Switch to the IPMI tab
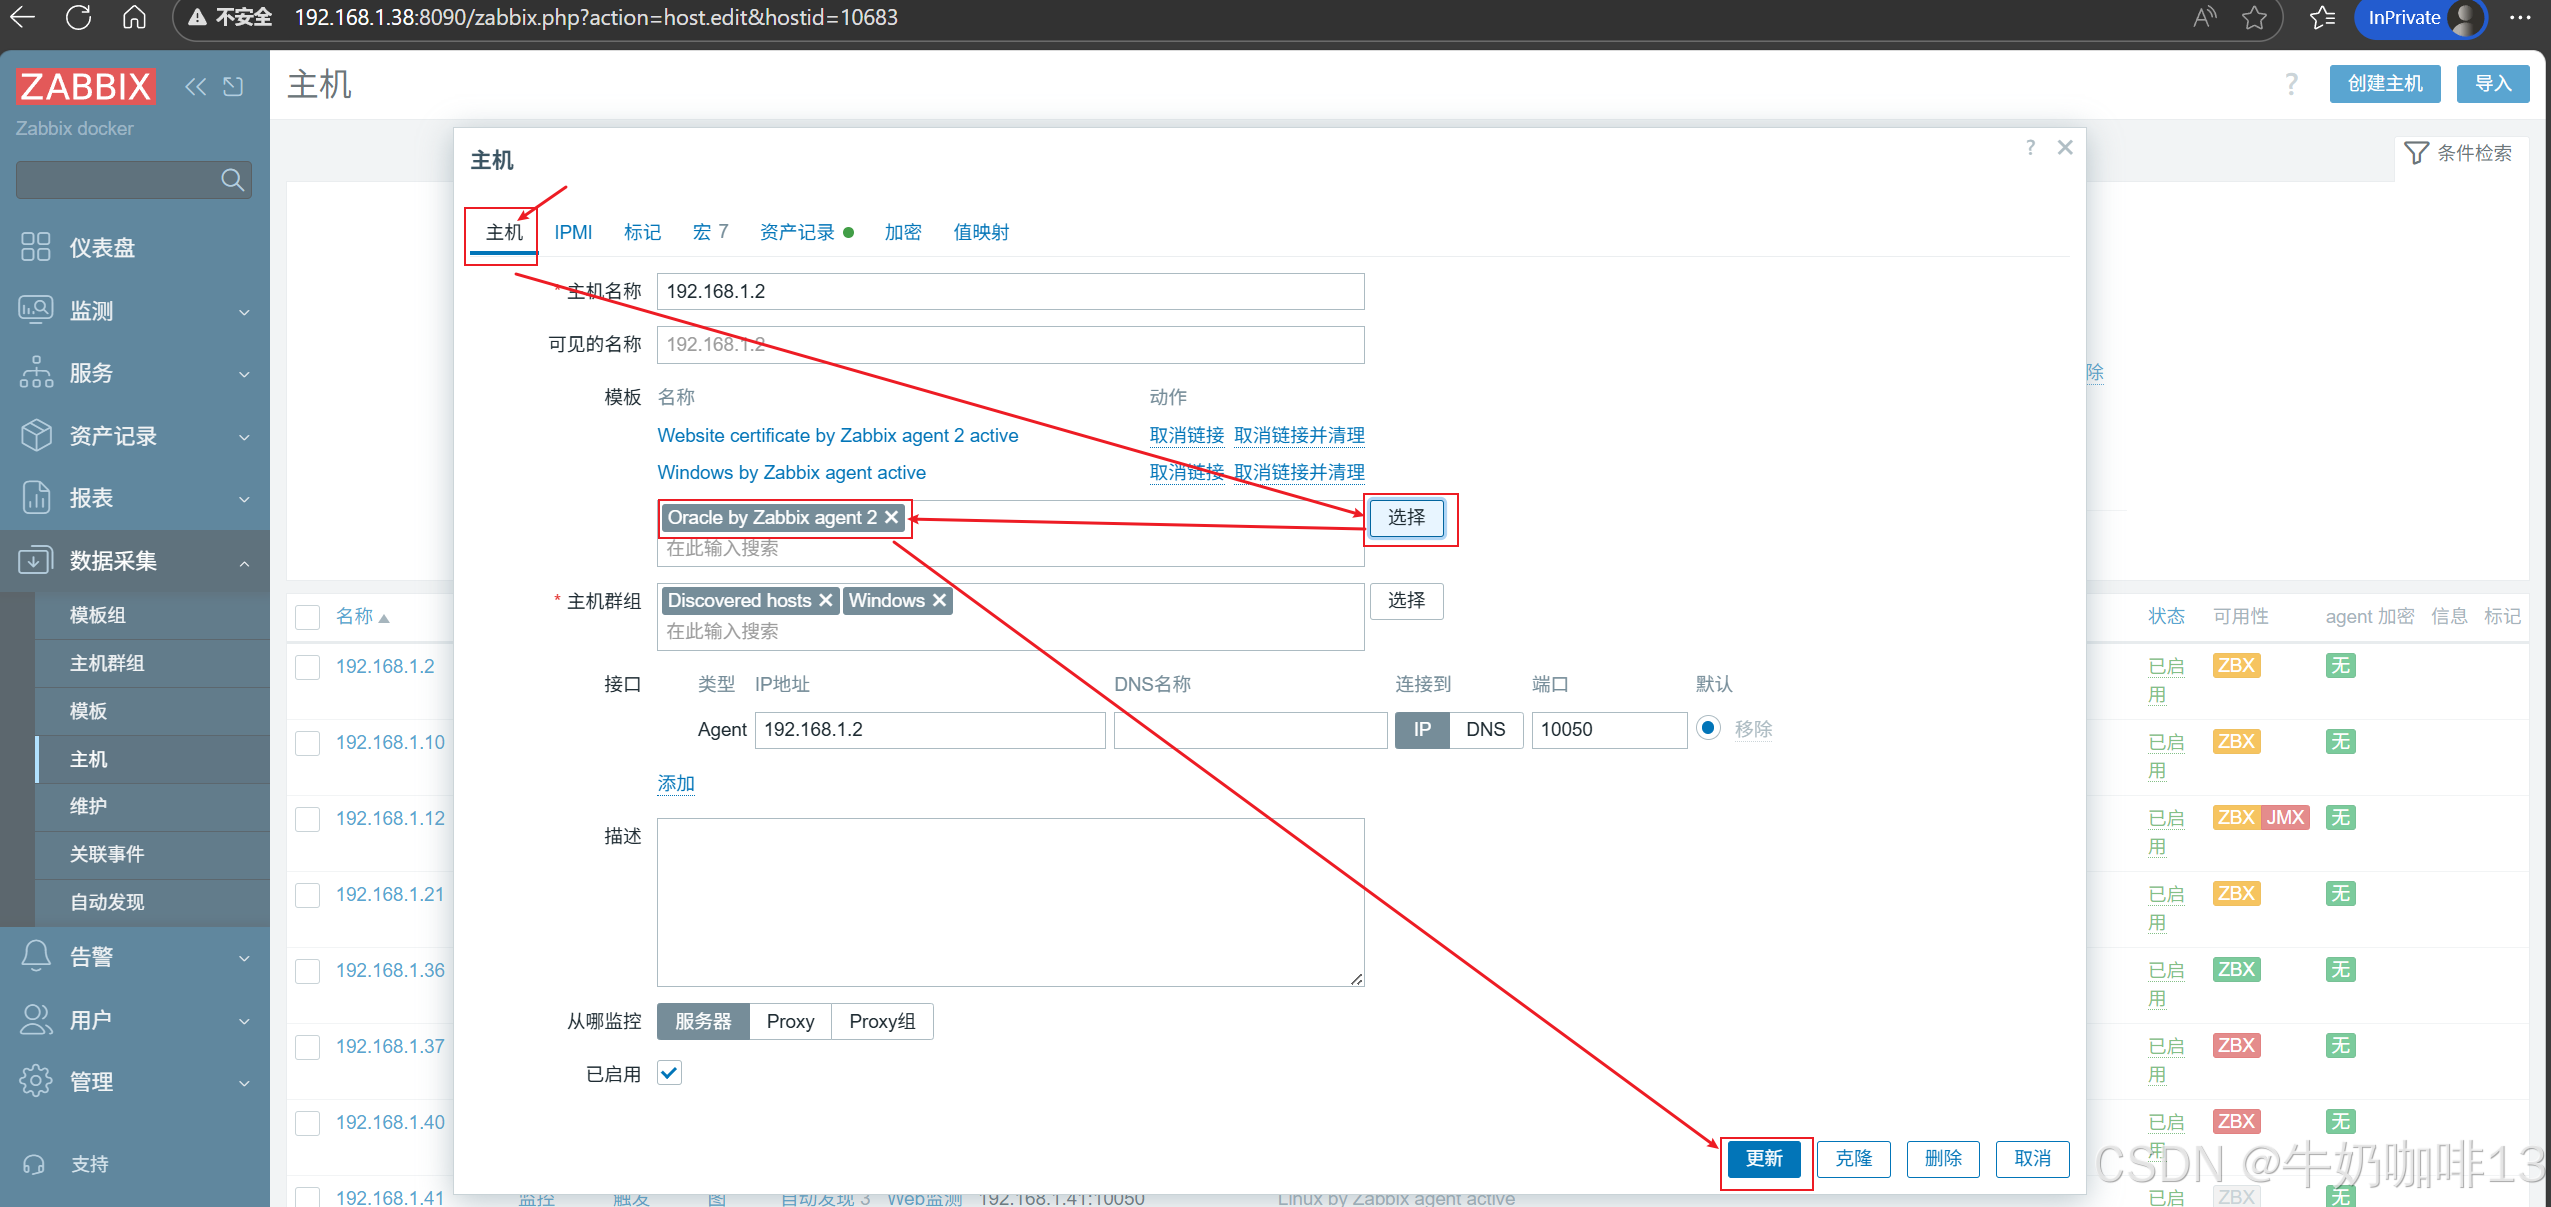The height and width of the screenshot is (1207, 2551). 573,232
